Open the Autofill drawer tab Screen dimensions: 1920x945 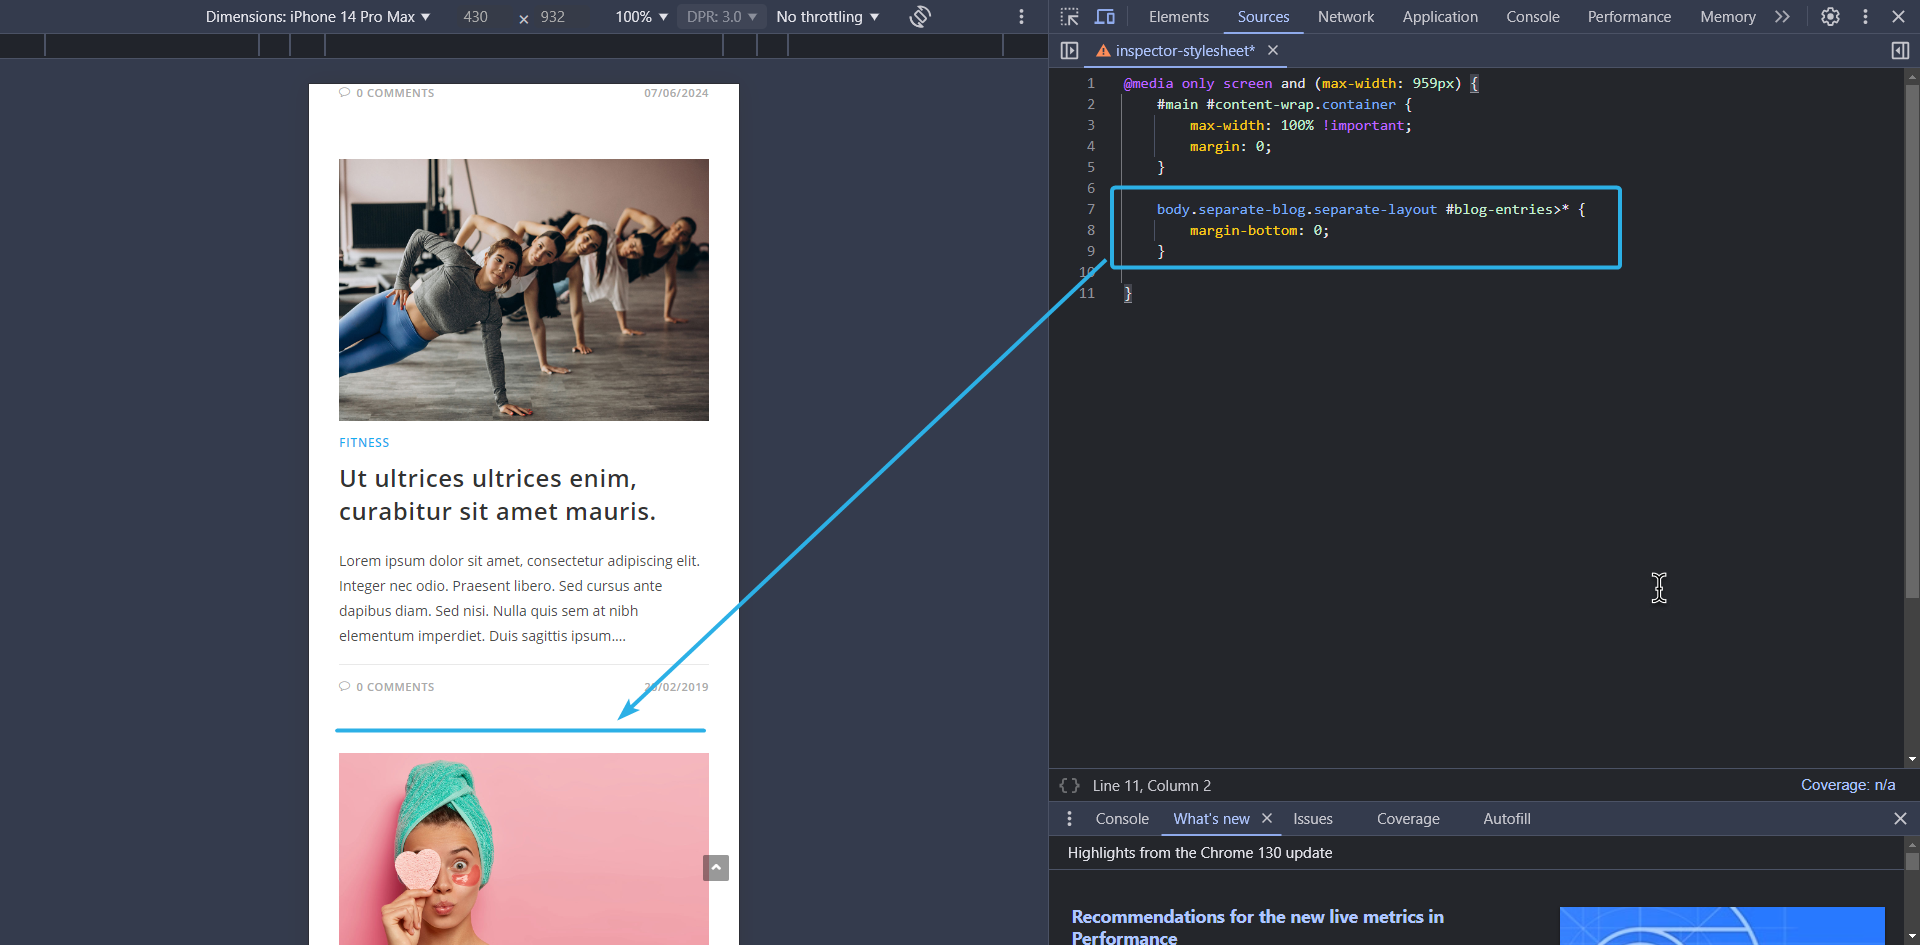tap(1507, 819)
